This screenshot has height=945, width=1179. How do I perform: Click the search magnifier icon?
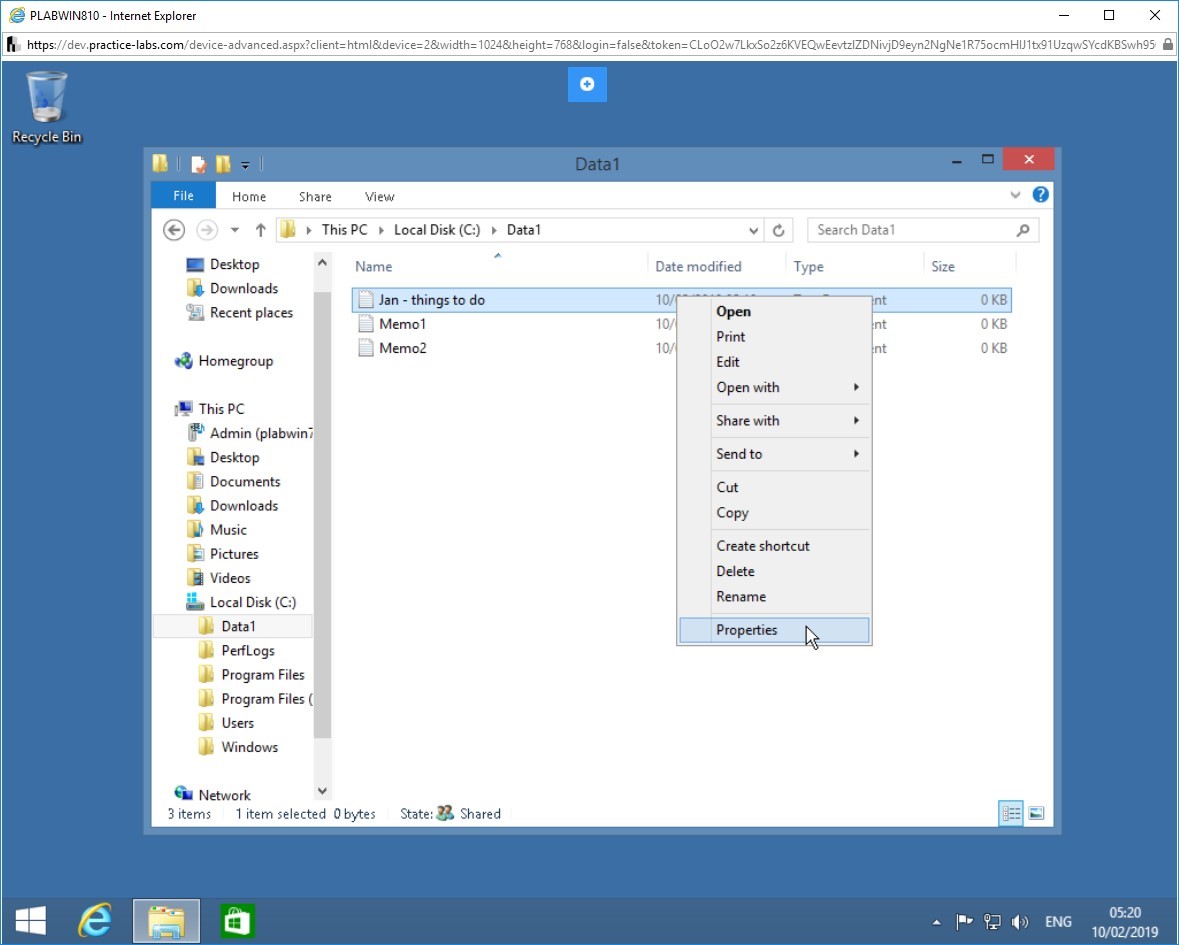click(x=1023, y=230)
